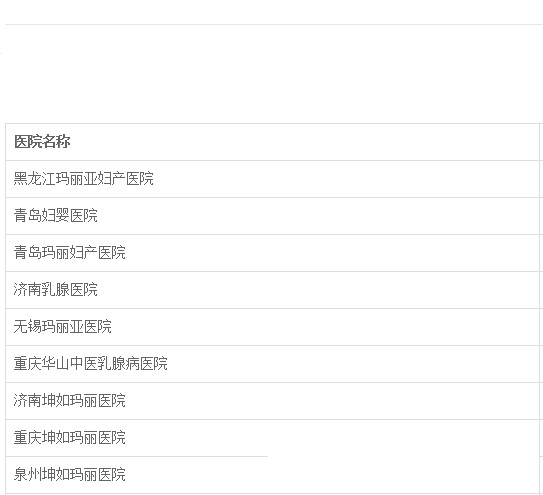Click the word 黑龙江 in the first row
543x495 pixels.
[x=35, y=179]
